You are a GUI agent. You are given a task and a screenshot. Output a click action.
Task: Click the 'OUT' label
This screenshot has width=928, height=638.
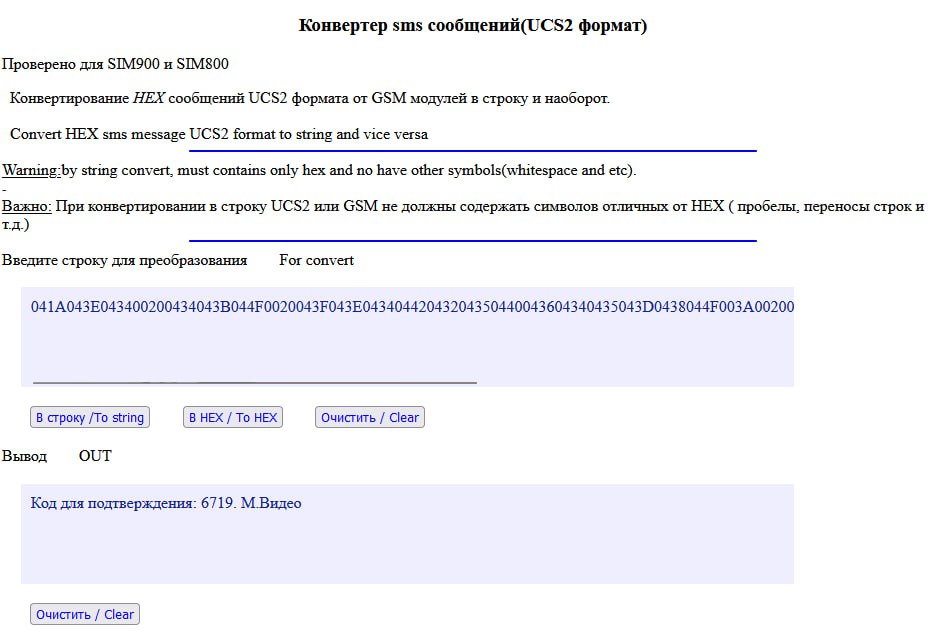pos(95,456)
